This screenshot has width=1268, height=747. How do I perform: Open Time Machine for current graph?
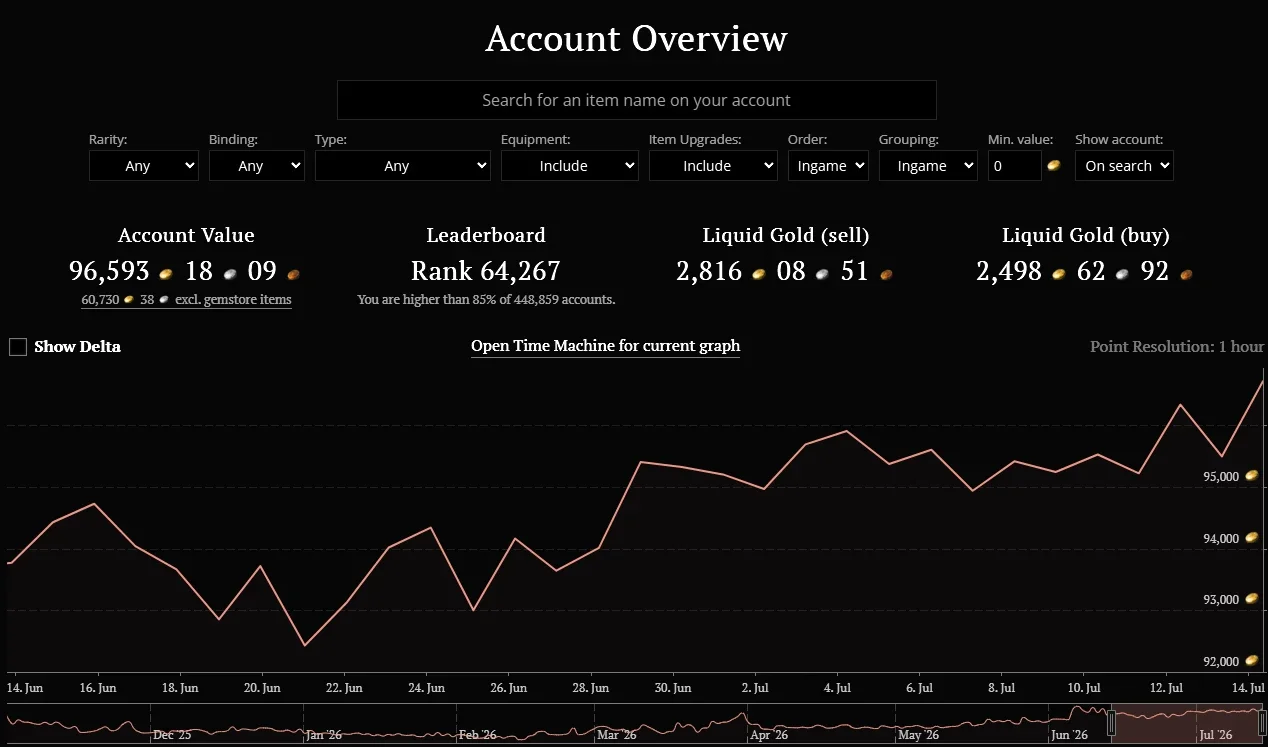[605, 346]
